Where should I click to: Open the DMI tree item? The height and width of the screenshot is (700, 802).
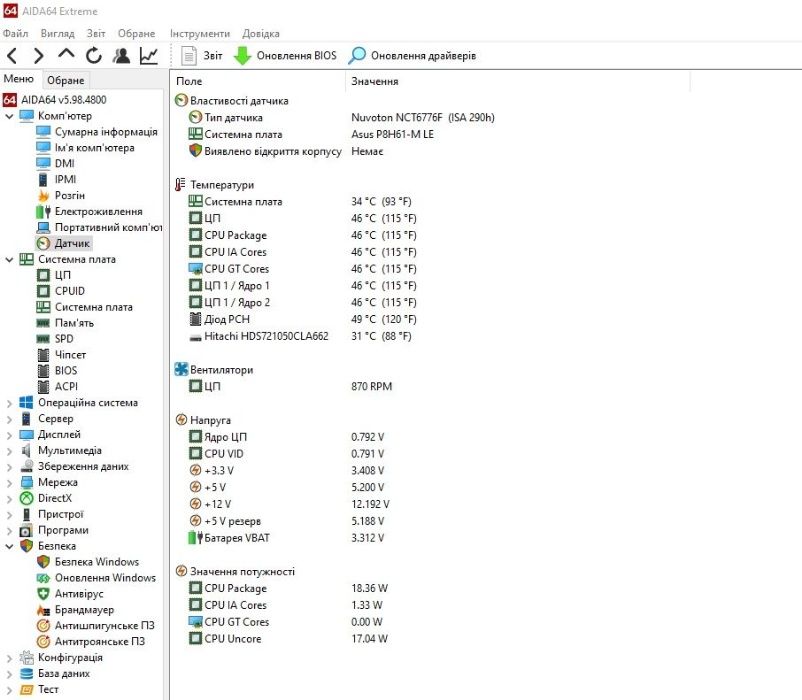pos(55,164)
